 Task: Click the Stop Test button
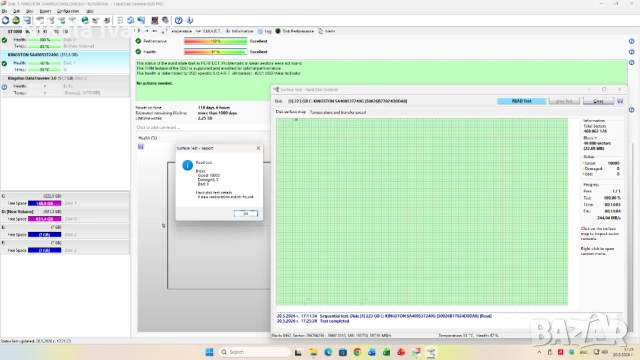[x=564, y=101]
